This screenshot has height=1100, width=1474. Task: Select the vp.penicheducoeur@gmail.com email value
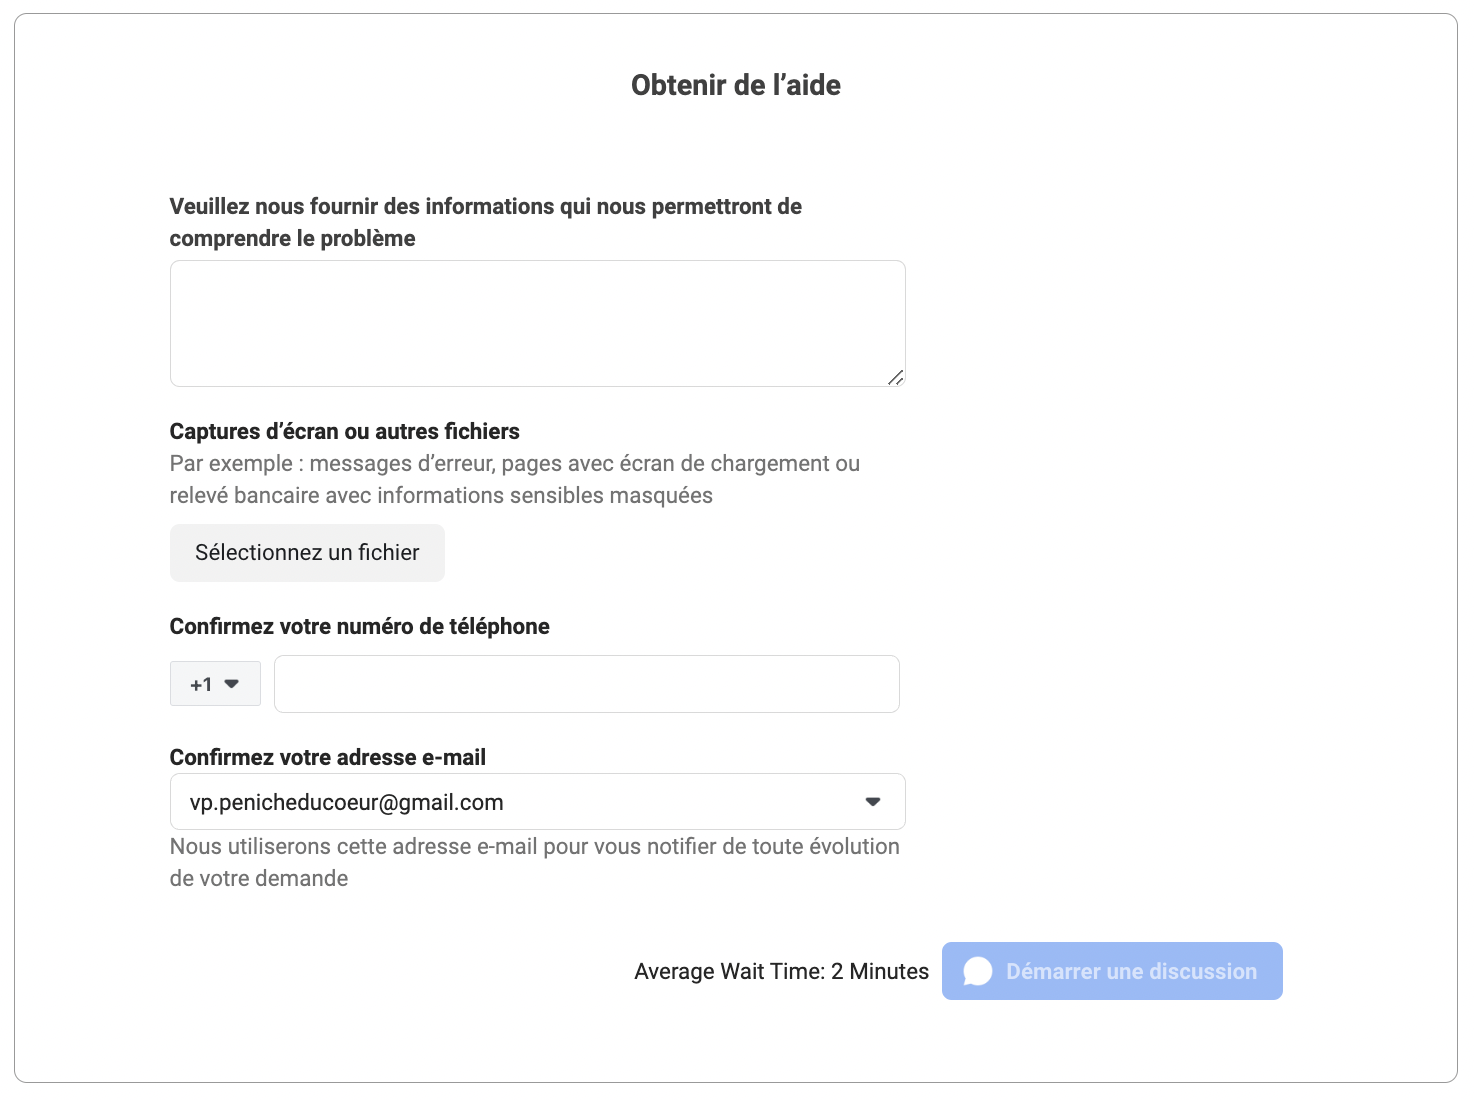[x=346, y=802]
